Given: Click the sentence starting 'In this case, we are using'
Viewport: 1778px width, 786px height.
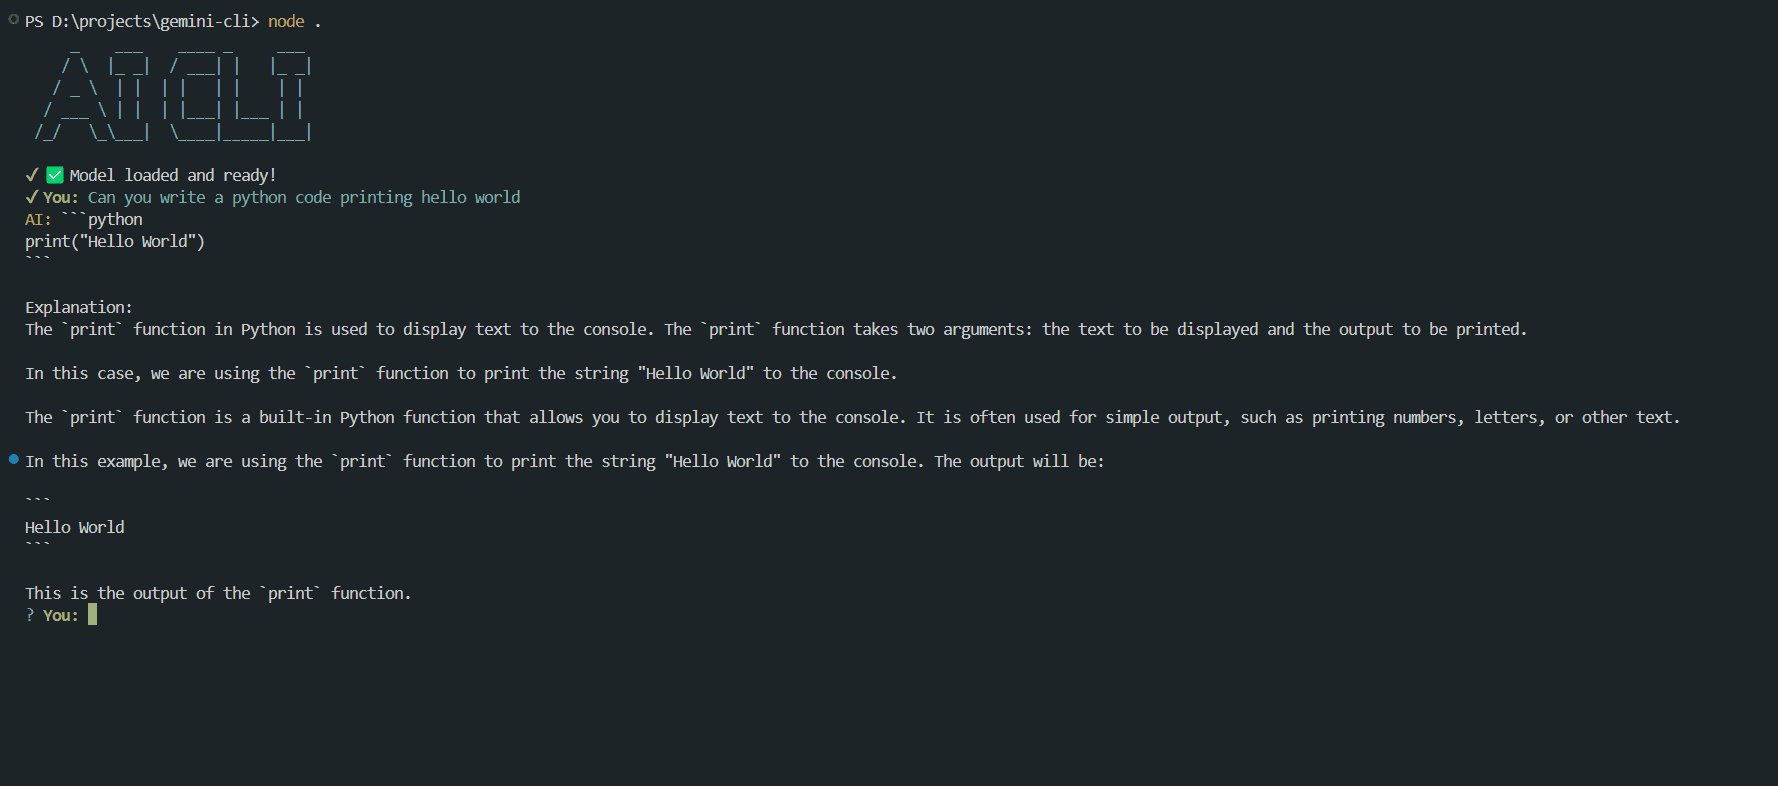Looking at the screenshot, I should (x=461, y=373).
